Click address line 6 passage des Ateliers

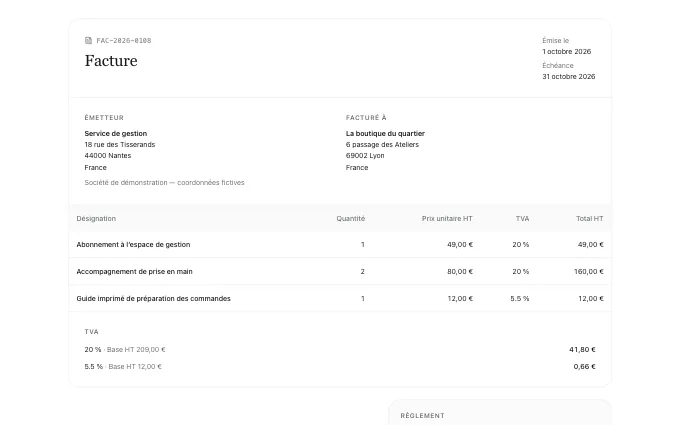pos(382,144)
